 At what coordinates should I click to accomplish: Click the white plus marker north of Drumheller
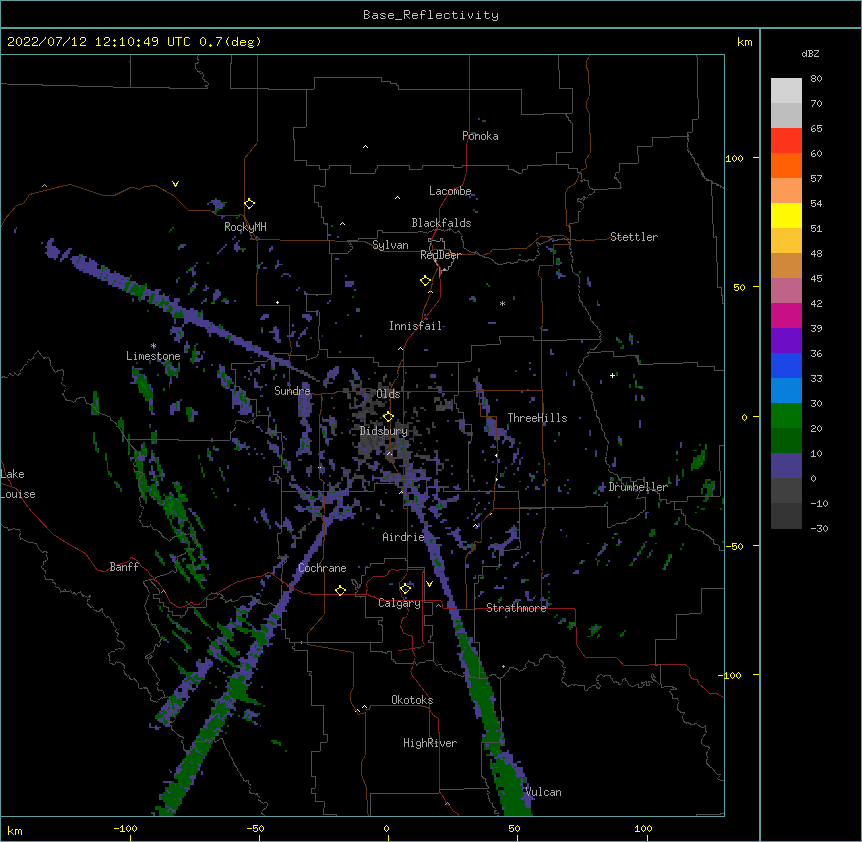(x=612, y=375)
